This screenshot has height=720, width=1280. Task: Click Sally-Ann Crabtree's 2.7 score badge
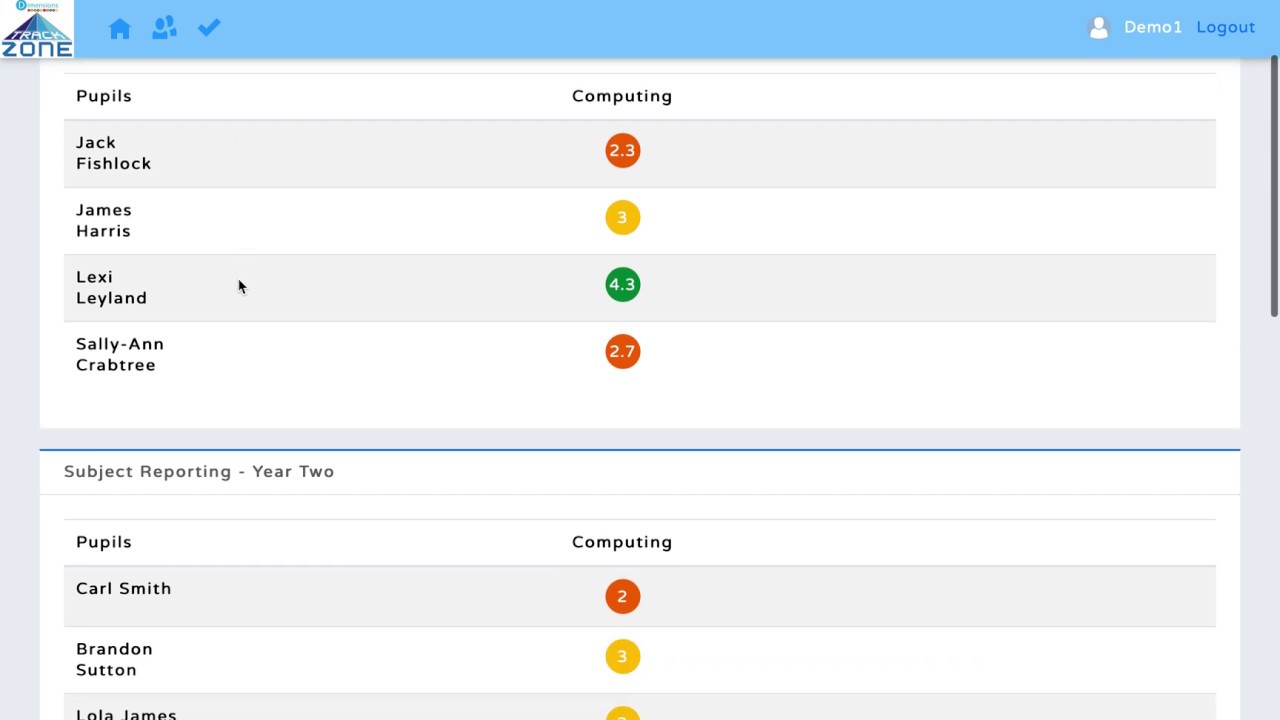click(622, 352)
